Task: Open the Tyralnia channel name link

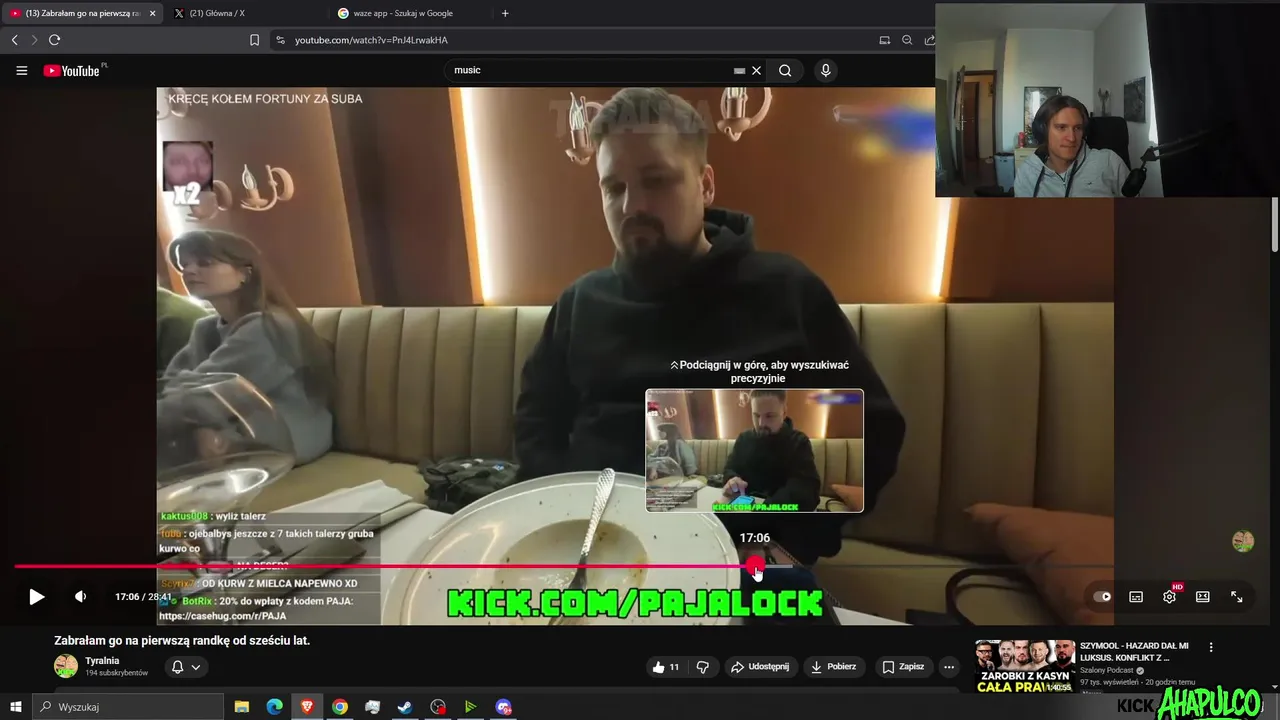Action: (x=102, y=661)
